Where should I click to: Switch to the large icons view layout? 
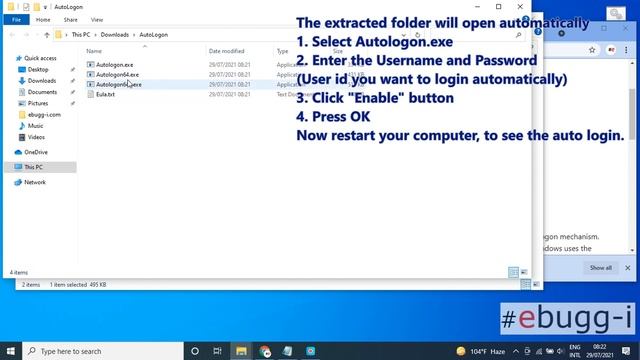point(524,272)
